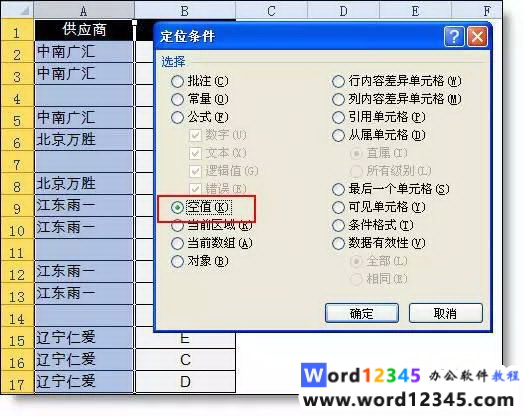Viewport: 524px width, 416px height.
Task: Select cell with 辽宁仁爱 in row 15
Action: (x=84, y=338)
